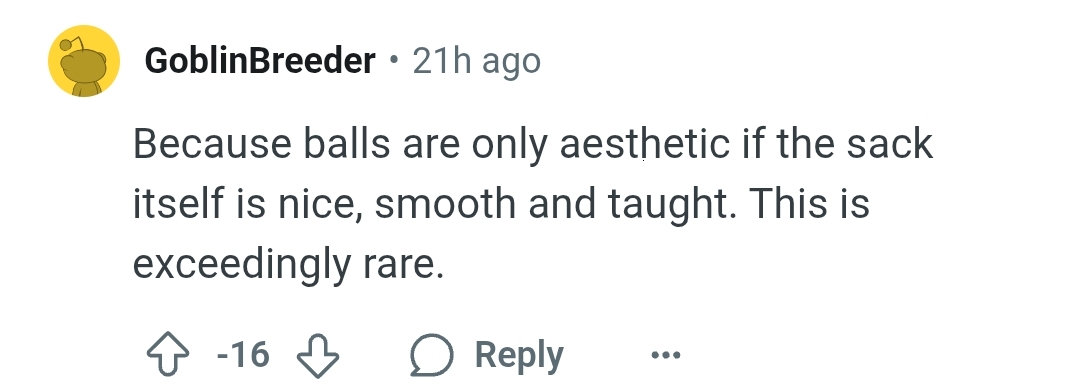Click the word 'exceedingly' in the last line

[x=241, y=265]
